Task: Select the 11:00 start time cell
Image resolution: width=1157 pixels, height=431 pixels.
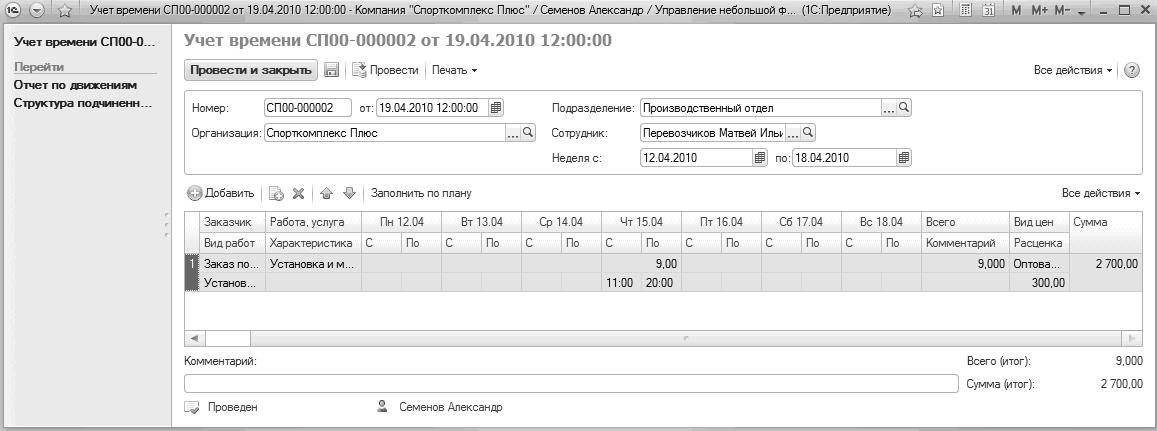Action: [621, 282]
